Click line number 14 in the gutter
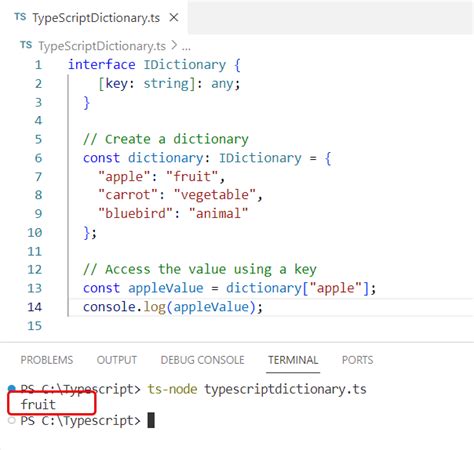Screen dimensions: 474x450 (x=35, y=307)
